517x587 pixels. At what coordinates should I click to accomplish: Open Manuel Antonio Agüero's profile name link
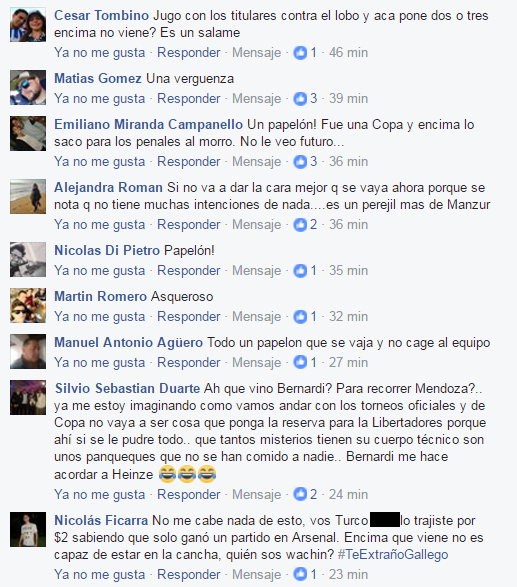pos(128,343)
